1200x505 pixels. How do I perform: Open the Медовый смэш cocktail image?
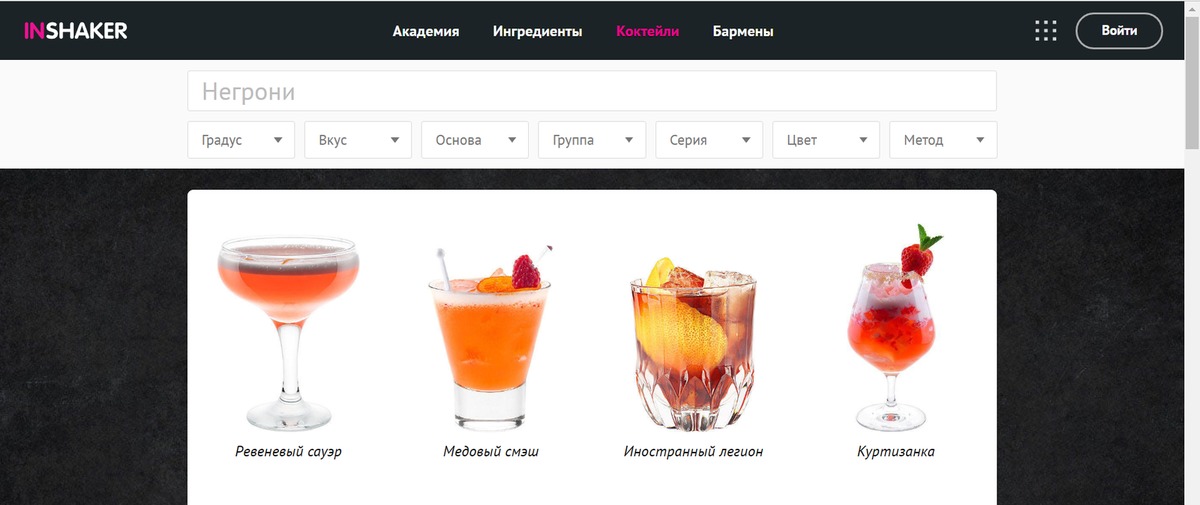pyautogui.click(x=491, y=337)
